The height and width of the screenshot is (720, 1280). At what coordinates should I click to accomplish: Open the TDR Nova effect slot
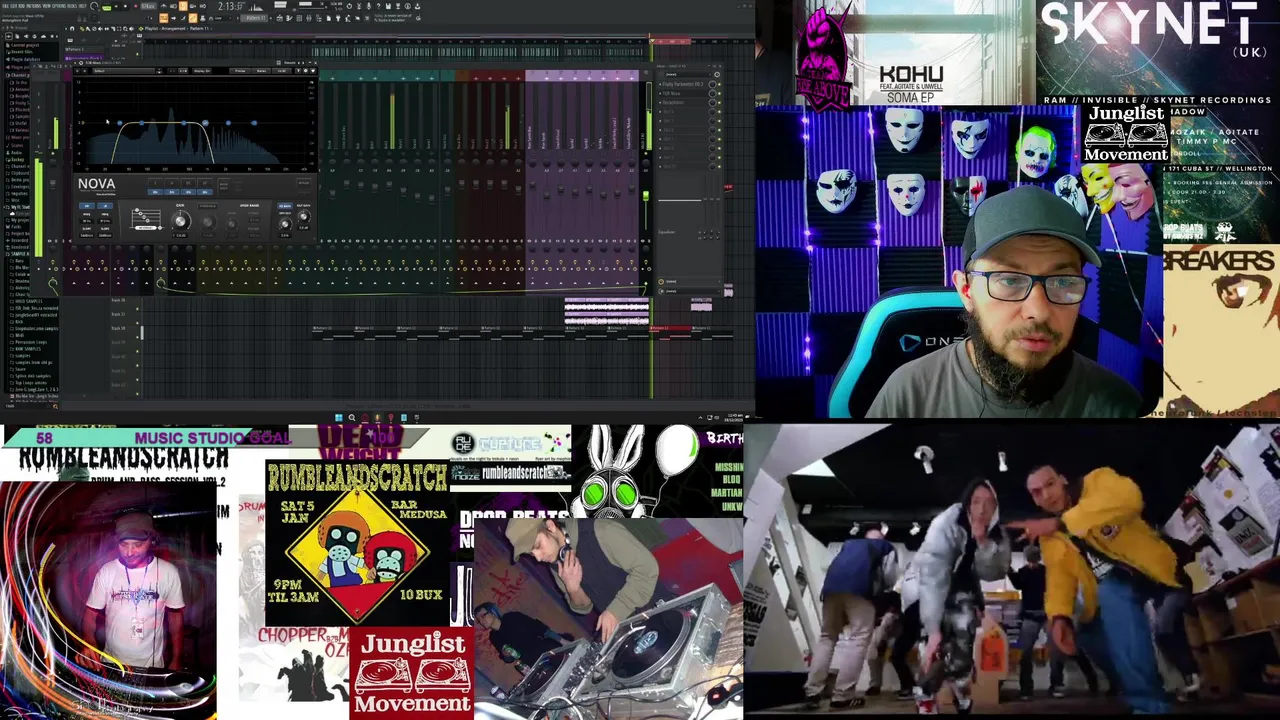683,94
